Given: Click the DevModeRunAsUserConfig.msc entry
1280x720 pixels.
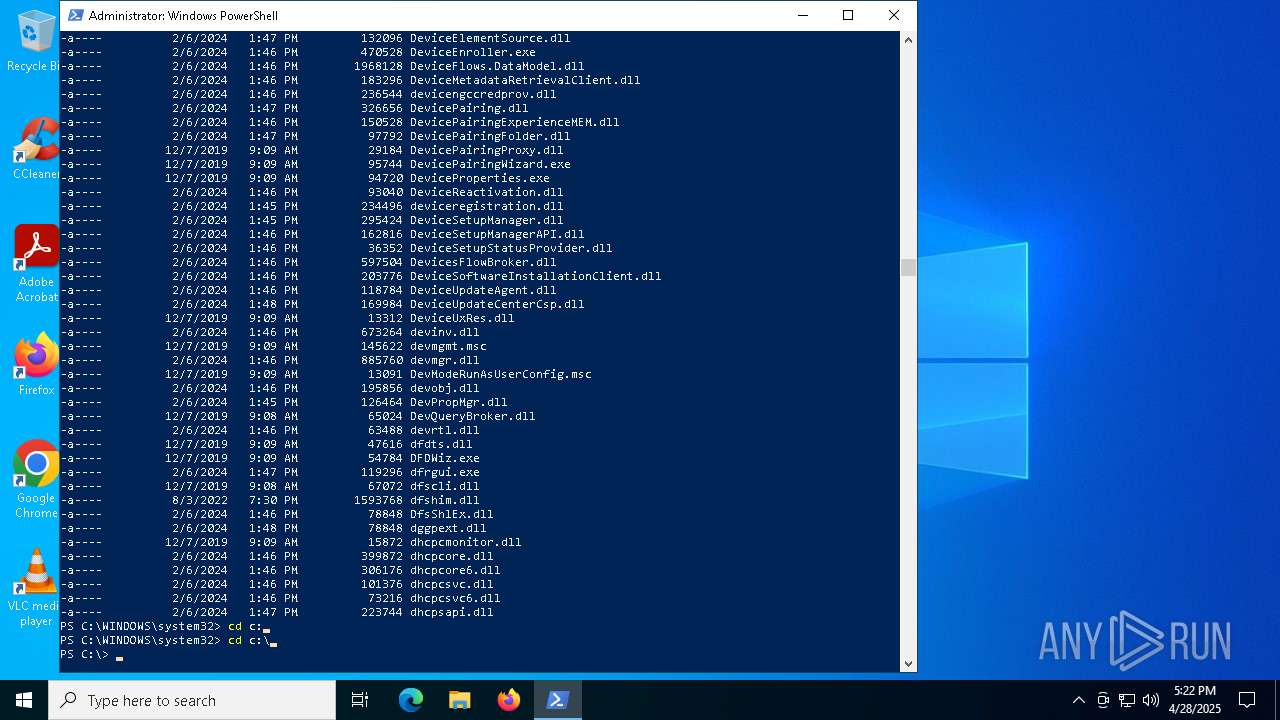Looking at the screenshot, I should [x=500, y=374].
